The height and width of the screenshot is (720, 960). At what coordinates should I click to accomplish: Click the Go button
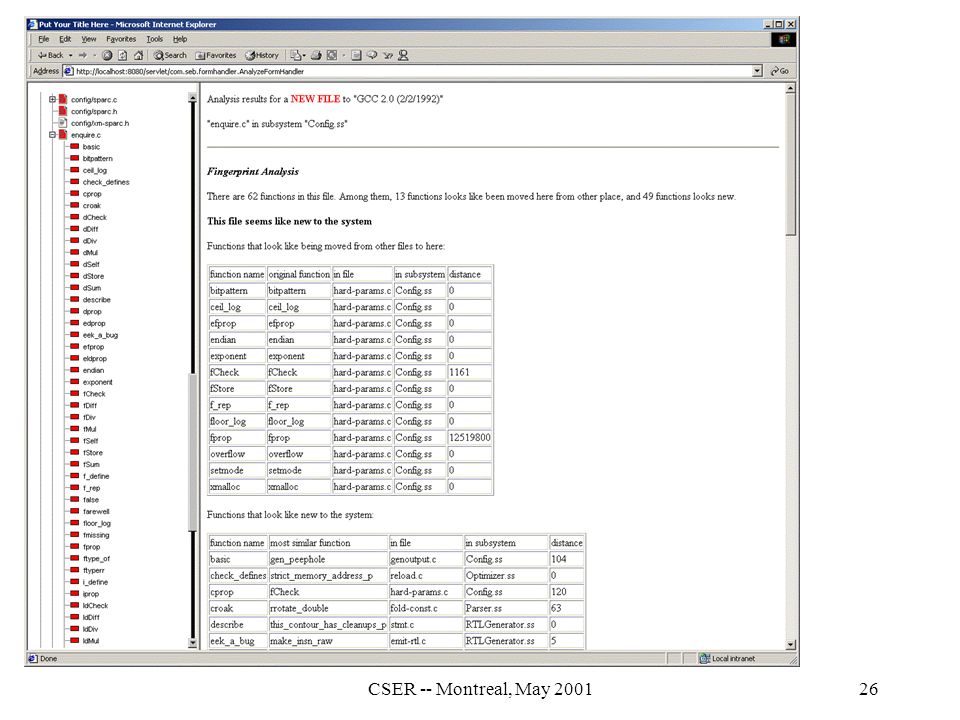[x=780, y=72]
